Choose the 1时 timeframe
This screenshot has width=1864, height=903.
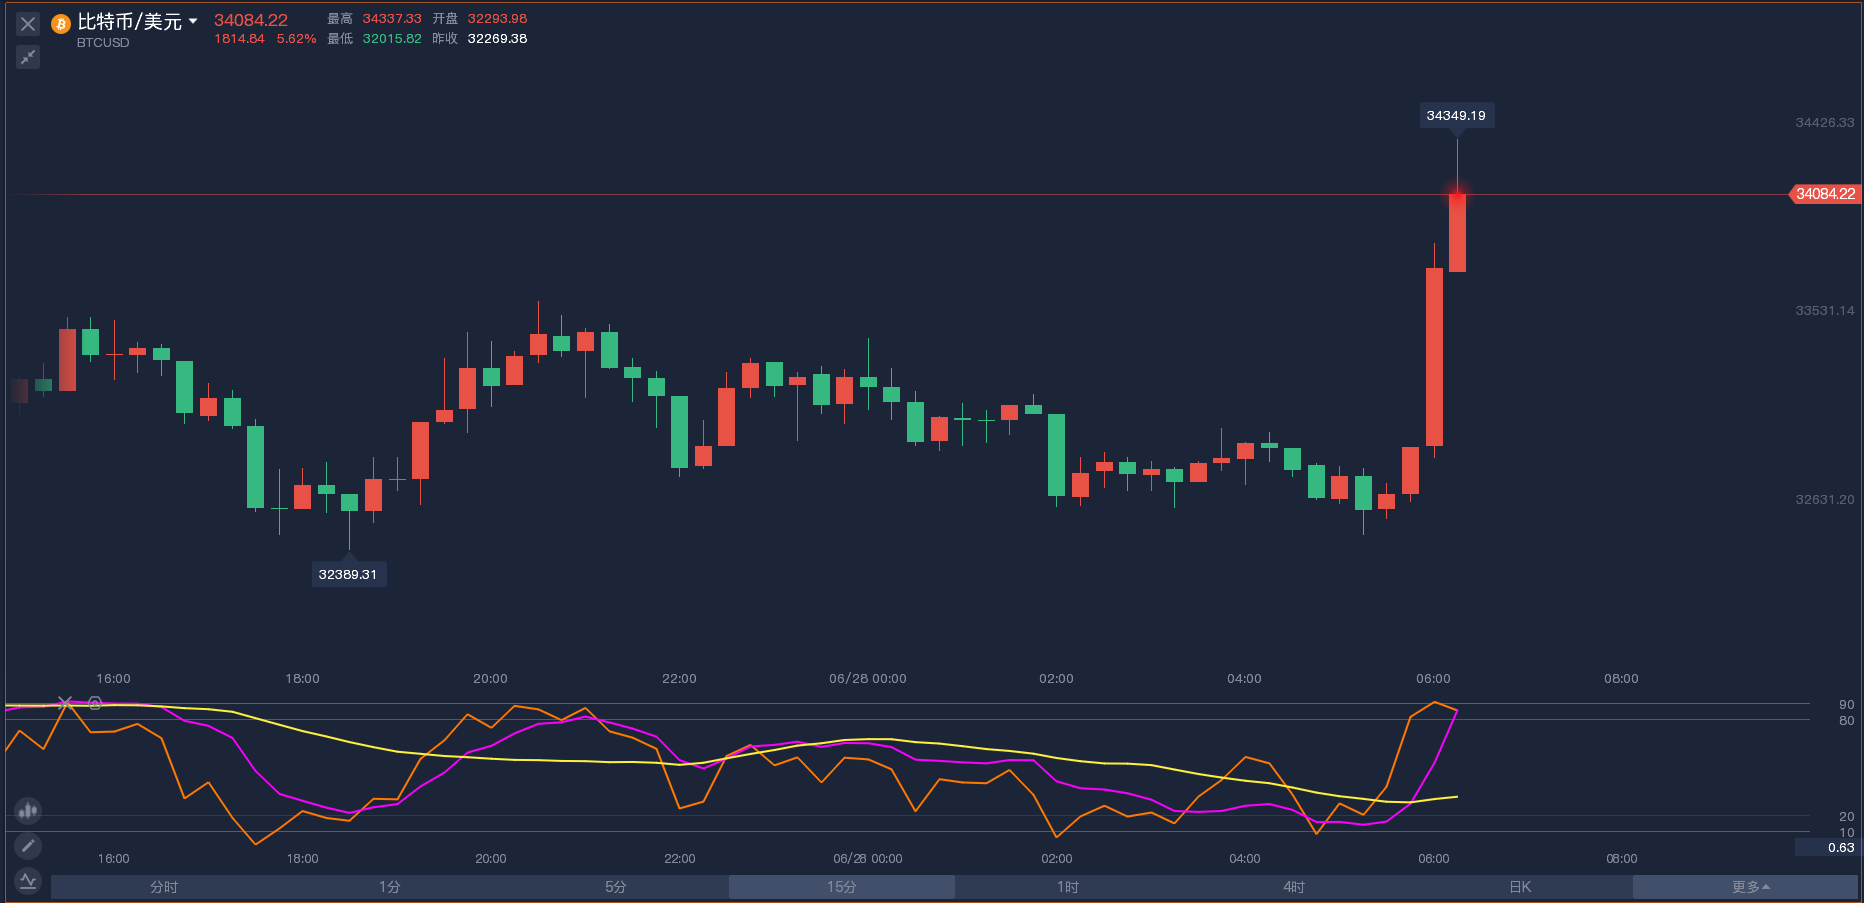(1068, 887)
